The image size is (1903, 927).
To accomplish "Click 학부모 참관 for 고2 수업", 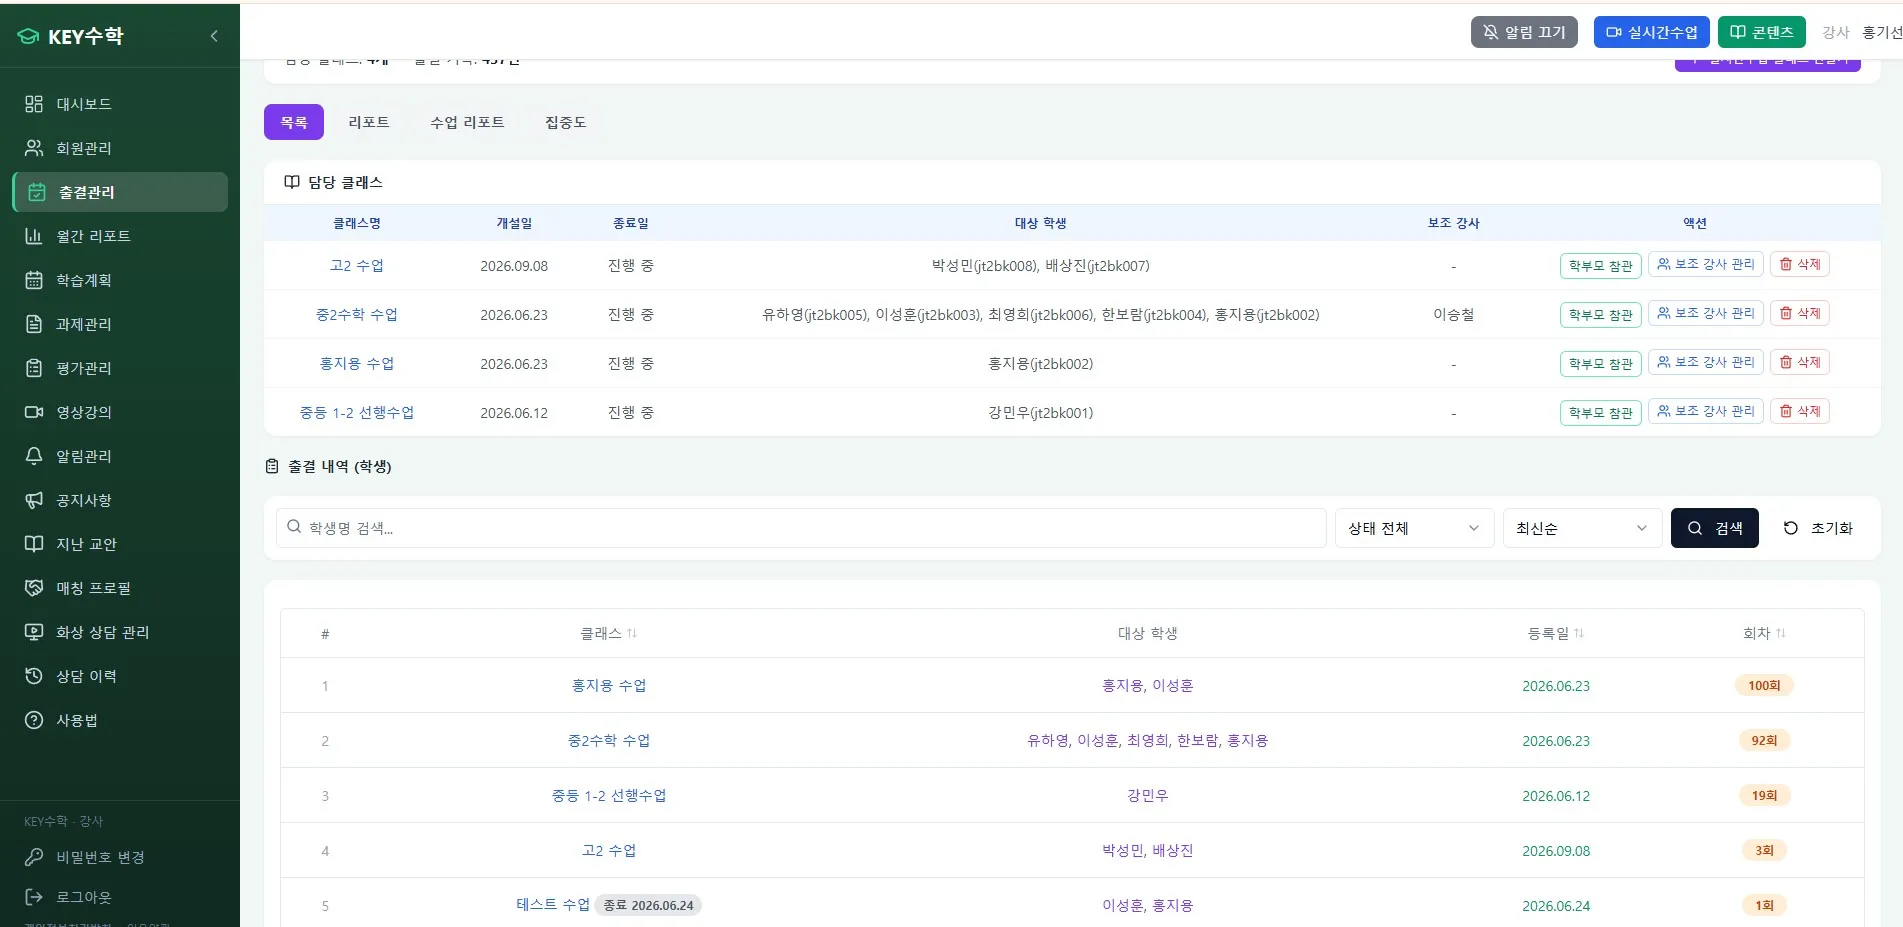I will (x=1600, y=266).
